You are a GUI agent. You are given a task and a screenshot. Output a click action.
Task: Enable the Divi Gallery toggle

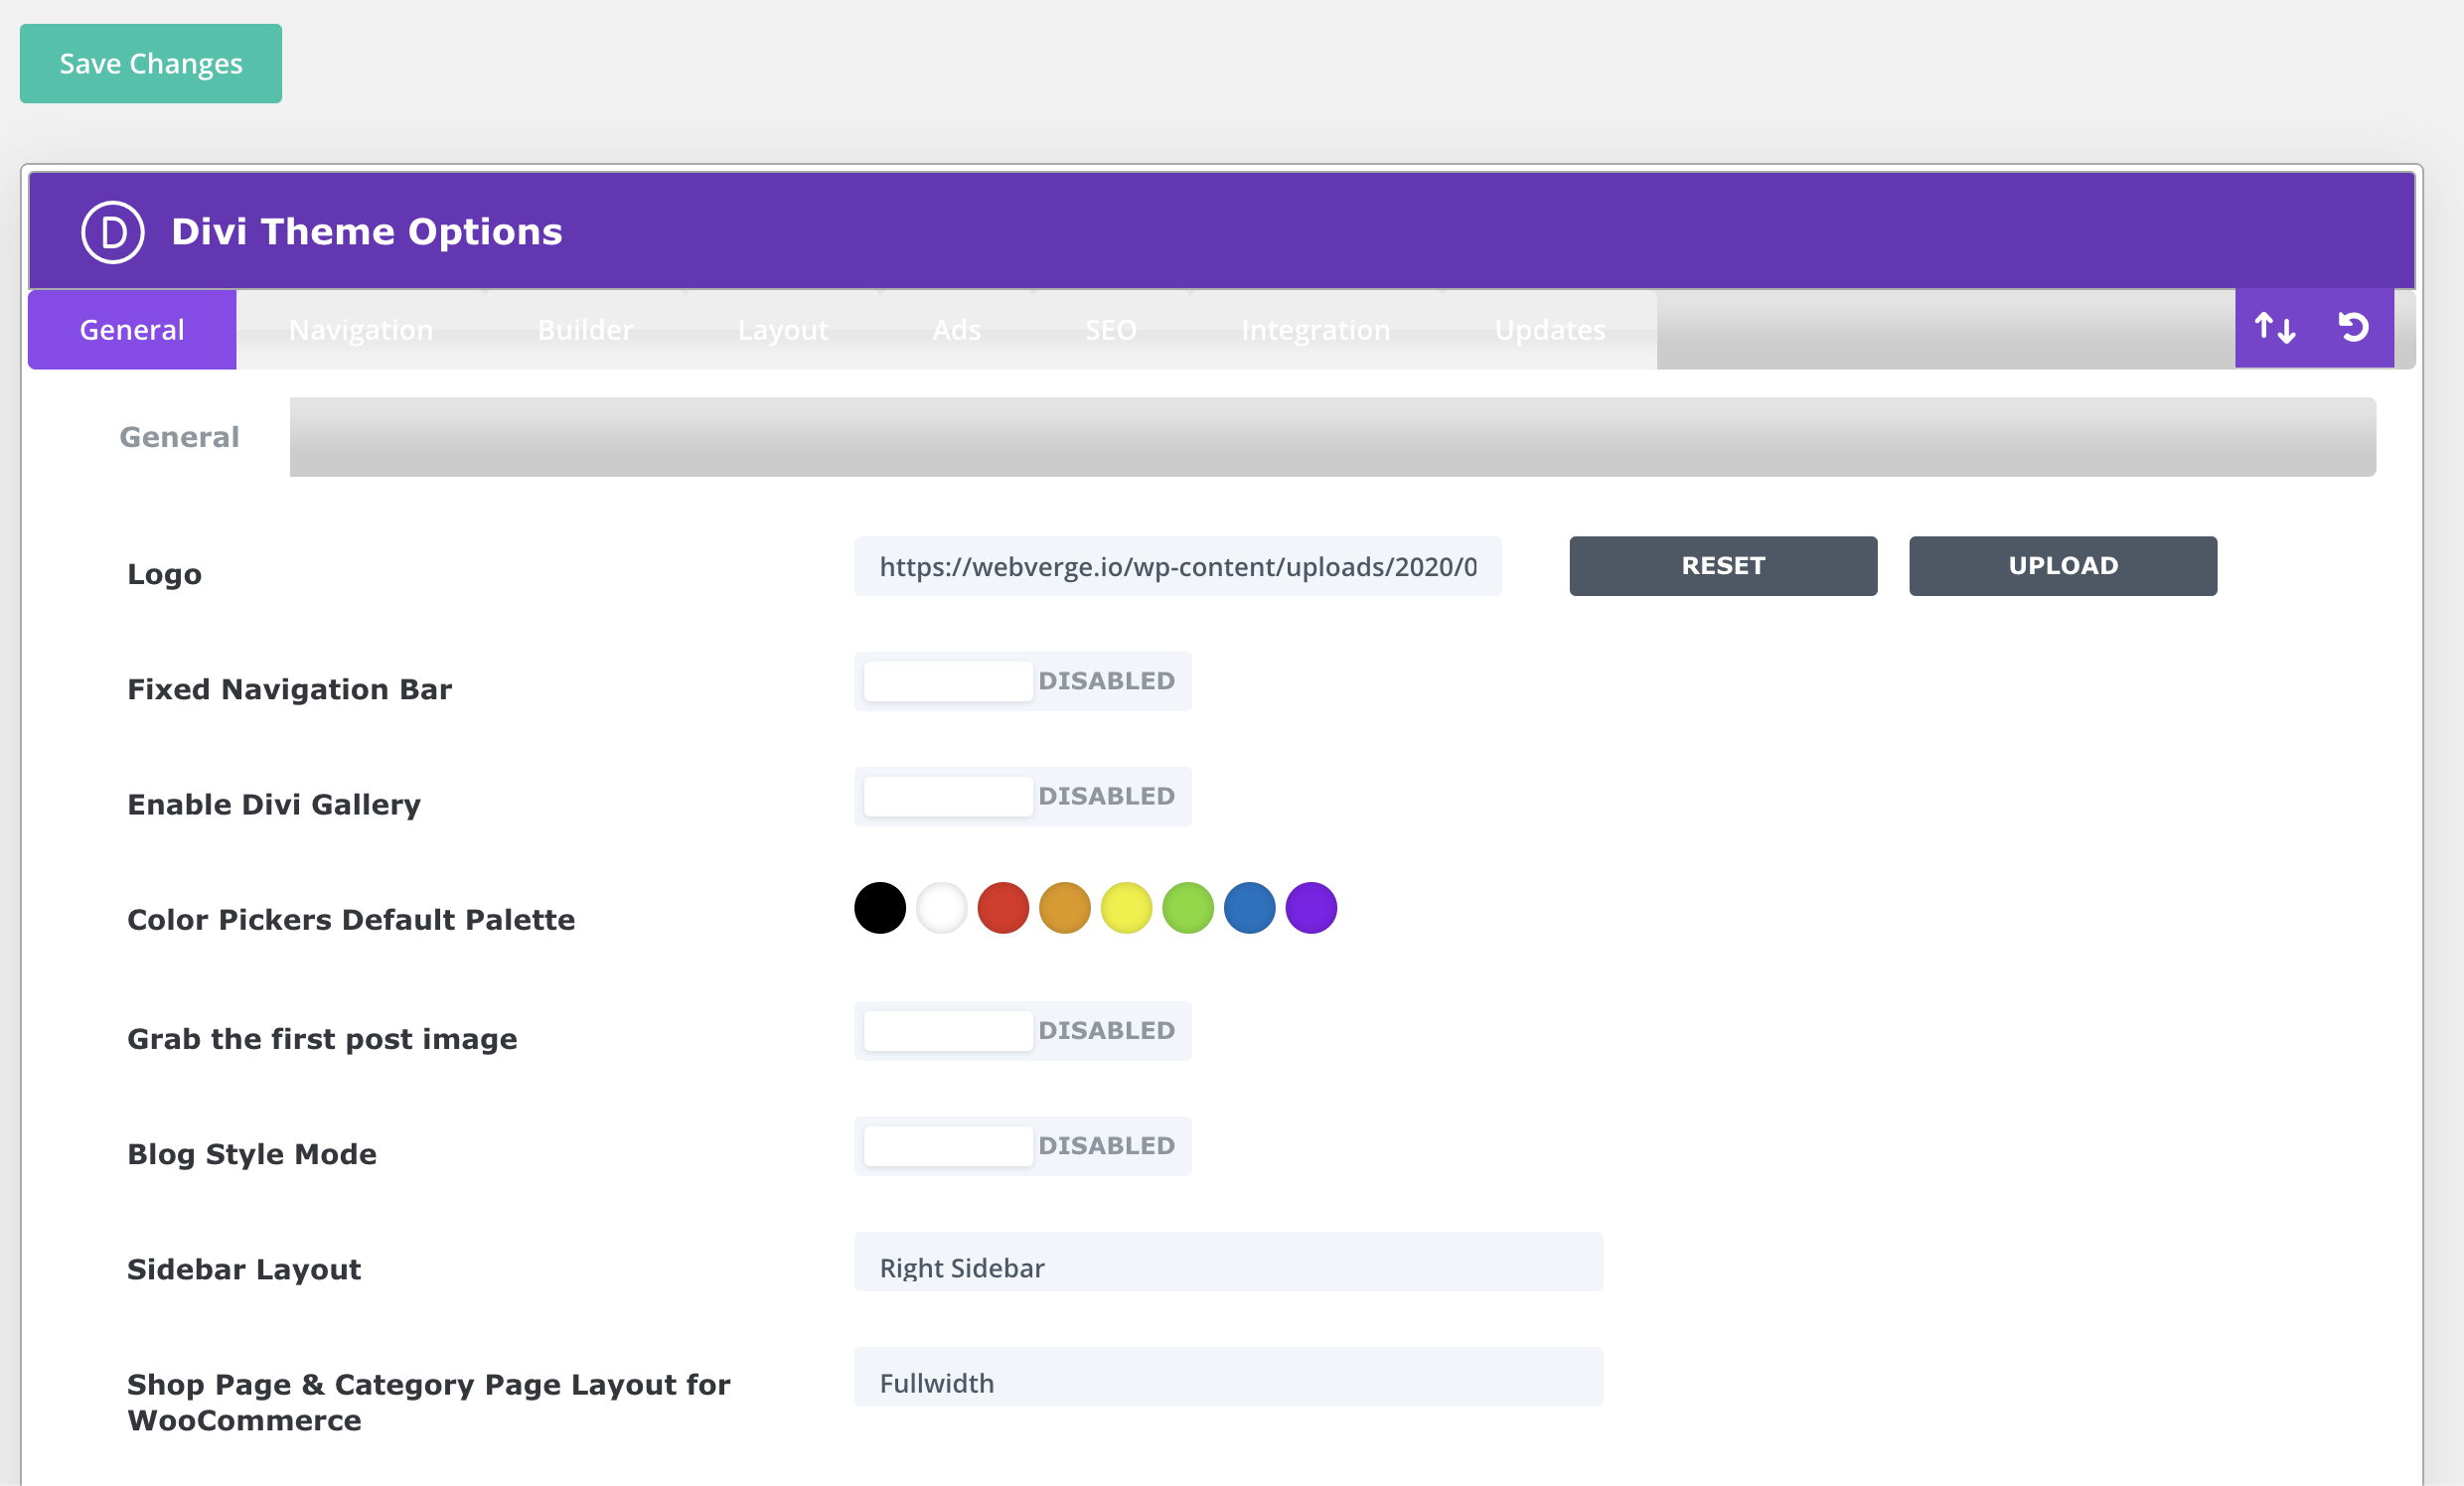coord(1022,796)
